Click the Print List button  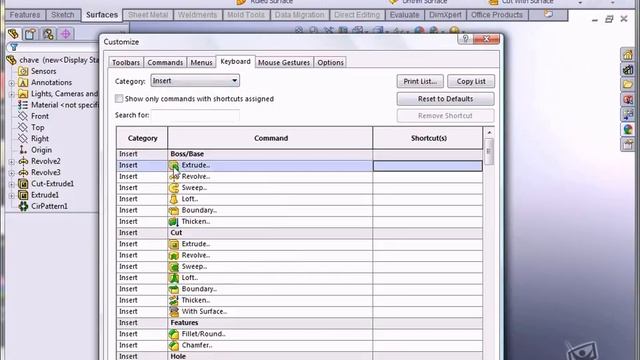[420, 81]
